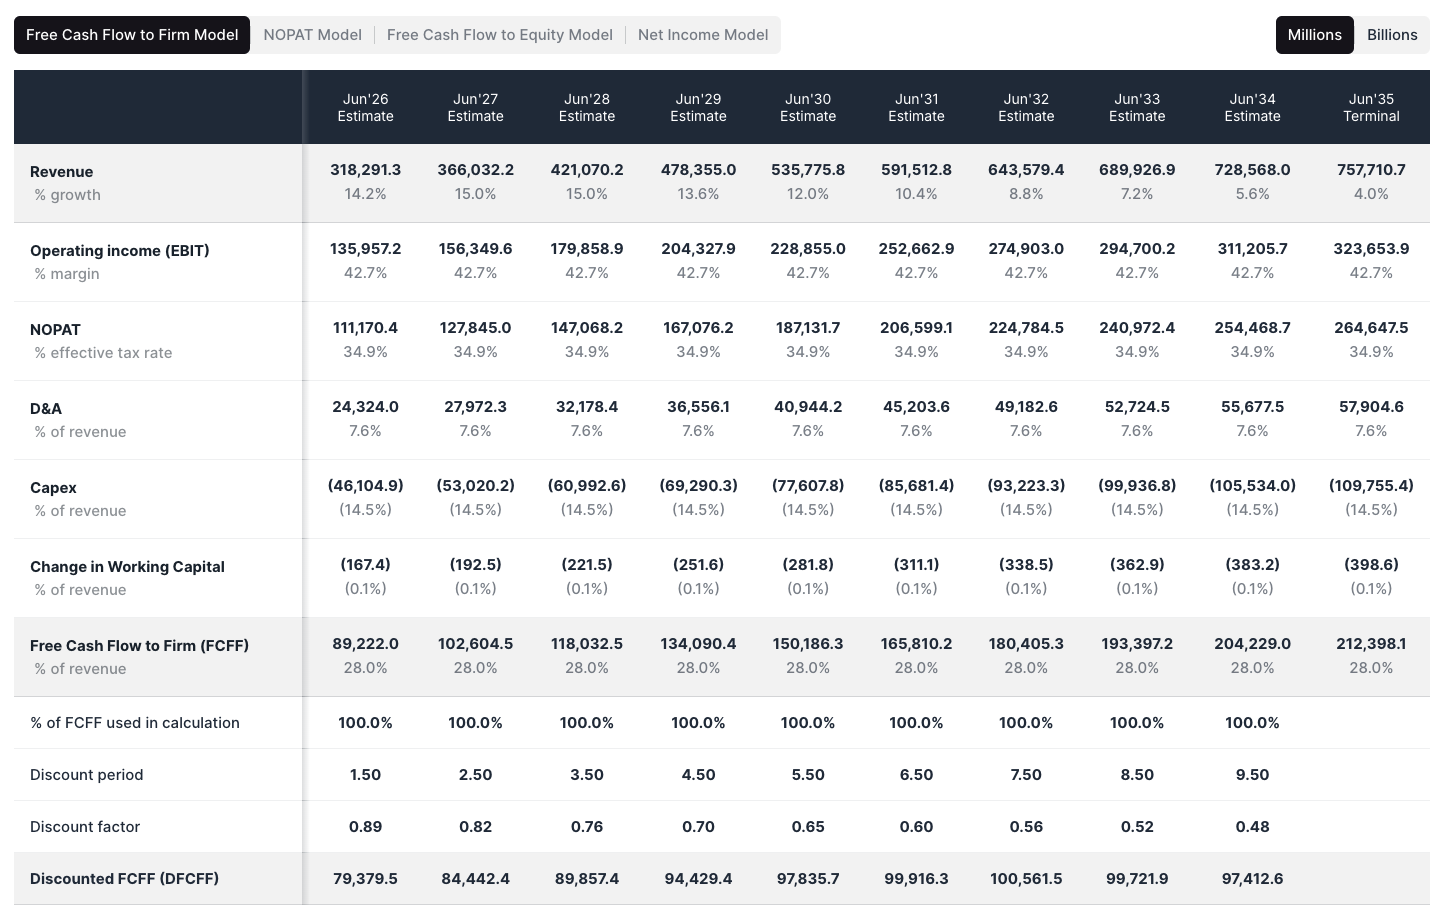Click the Change in Working Capital row label

coord(127,566)
